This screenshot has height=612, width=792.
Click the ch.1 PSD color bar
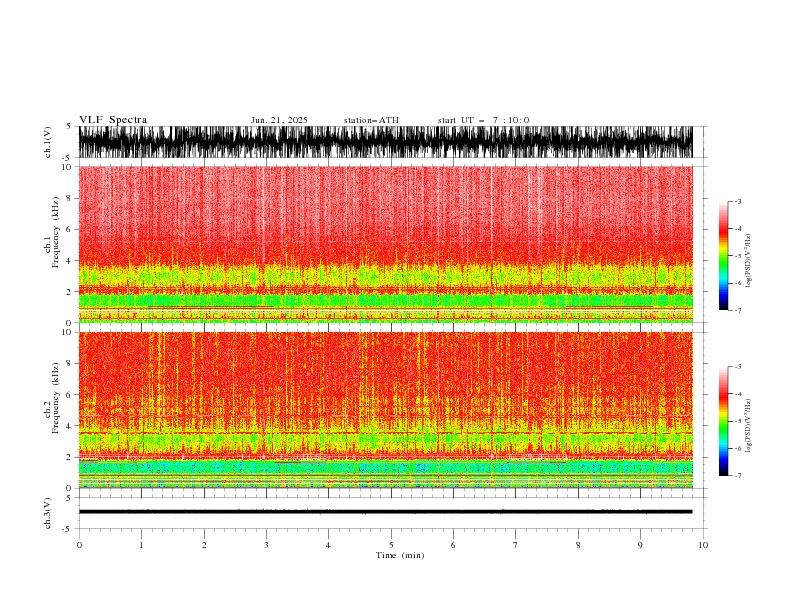point(723,255)
